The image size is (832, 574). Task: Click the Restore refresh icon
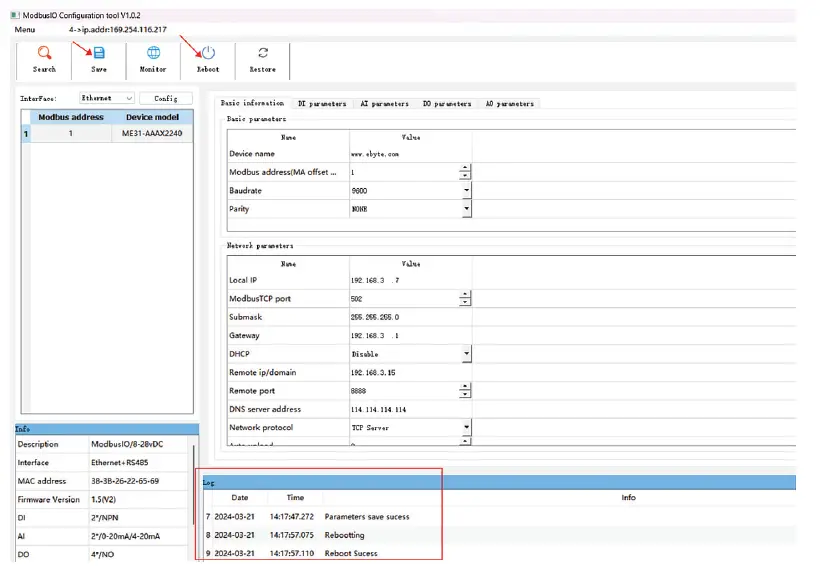pyautogui.click(x=263, y=53)
